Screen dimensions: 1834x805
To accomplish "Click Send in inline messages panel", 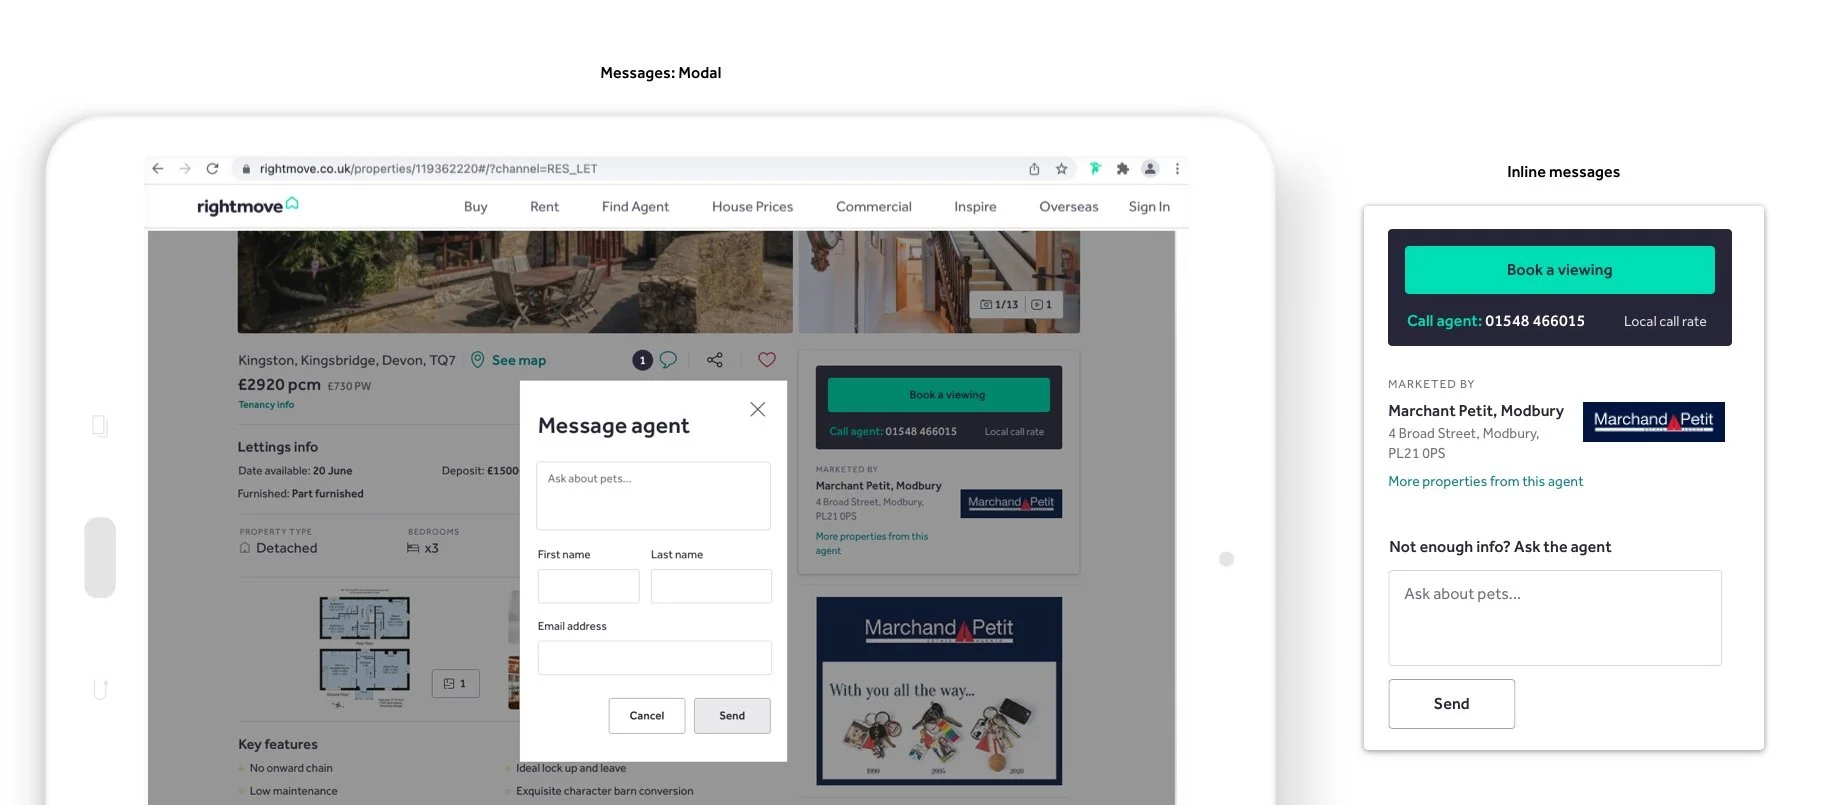I will tap(1451, 704).
